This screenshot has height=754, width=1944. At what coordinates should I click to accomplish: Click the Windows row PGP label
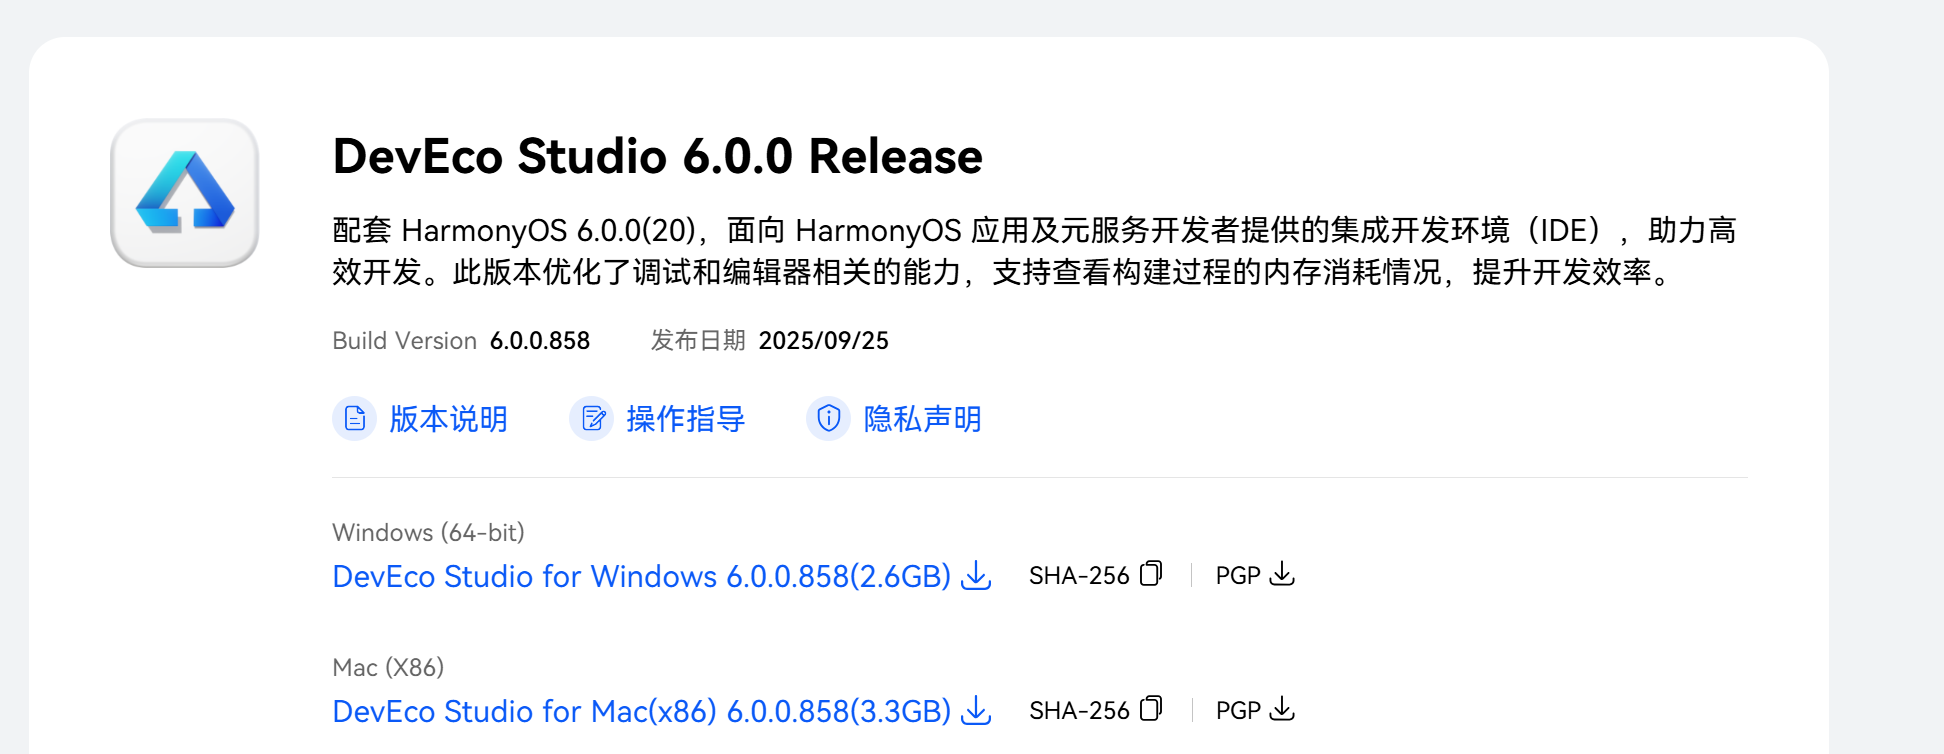(1237, 576)
